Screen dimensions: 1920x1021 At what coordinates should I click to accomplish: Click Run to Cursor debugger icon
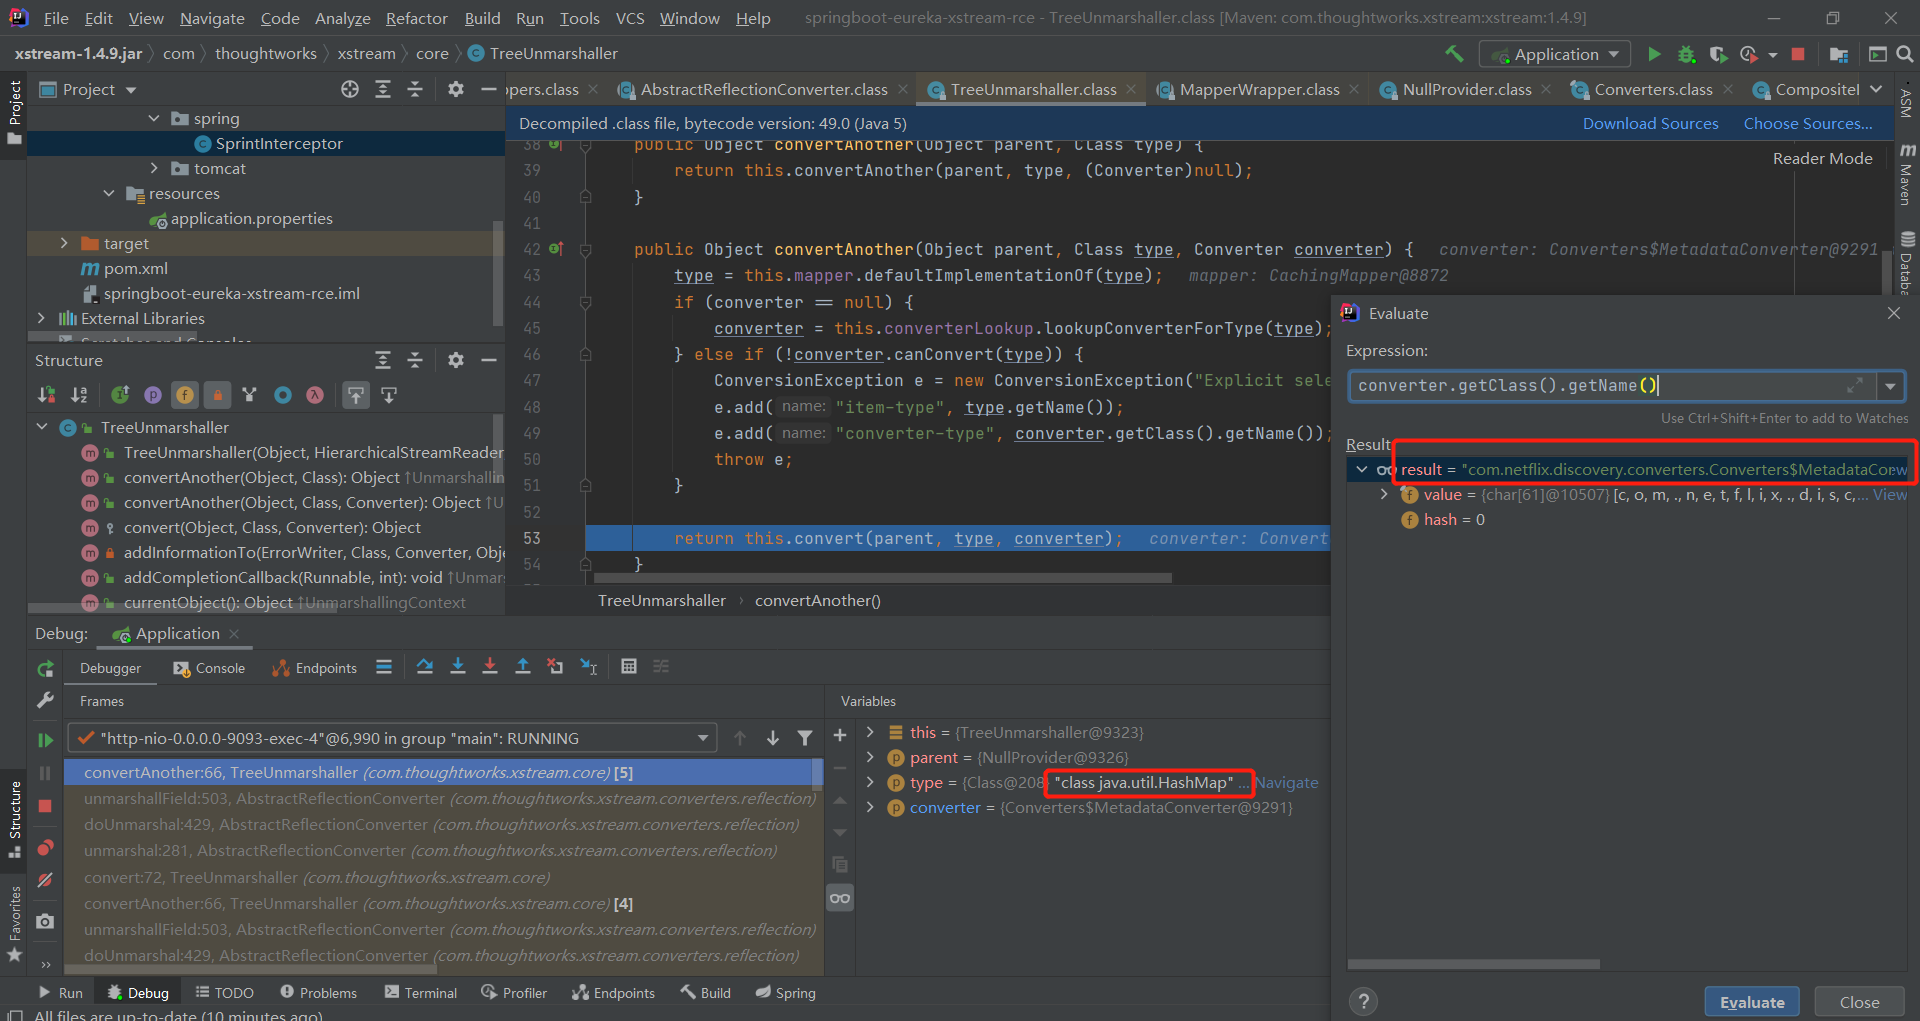[589, 666]
